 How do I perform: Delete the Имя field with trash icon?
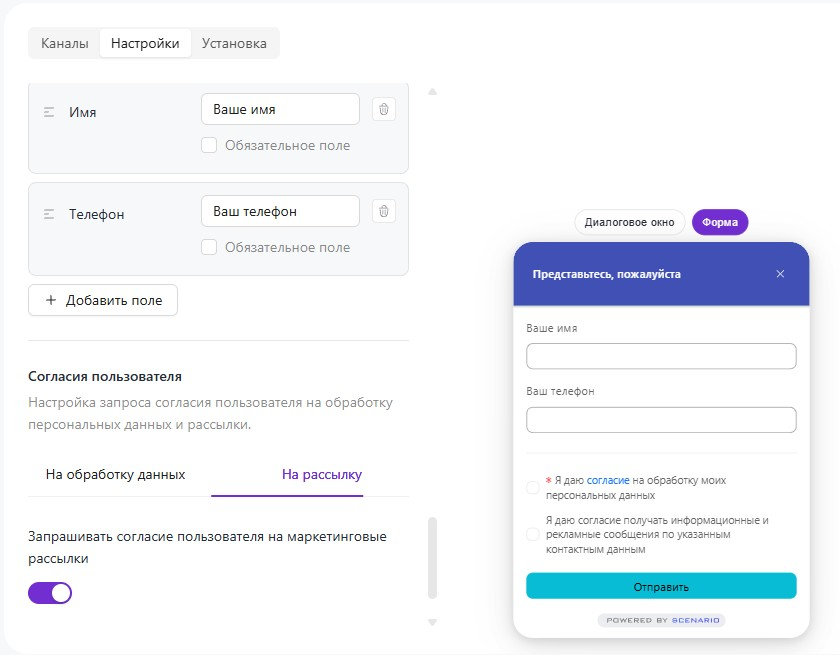pos(384,109)
